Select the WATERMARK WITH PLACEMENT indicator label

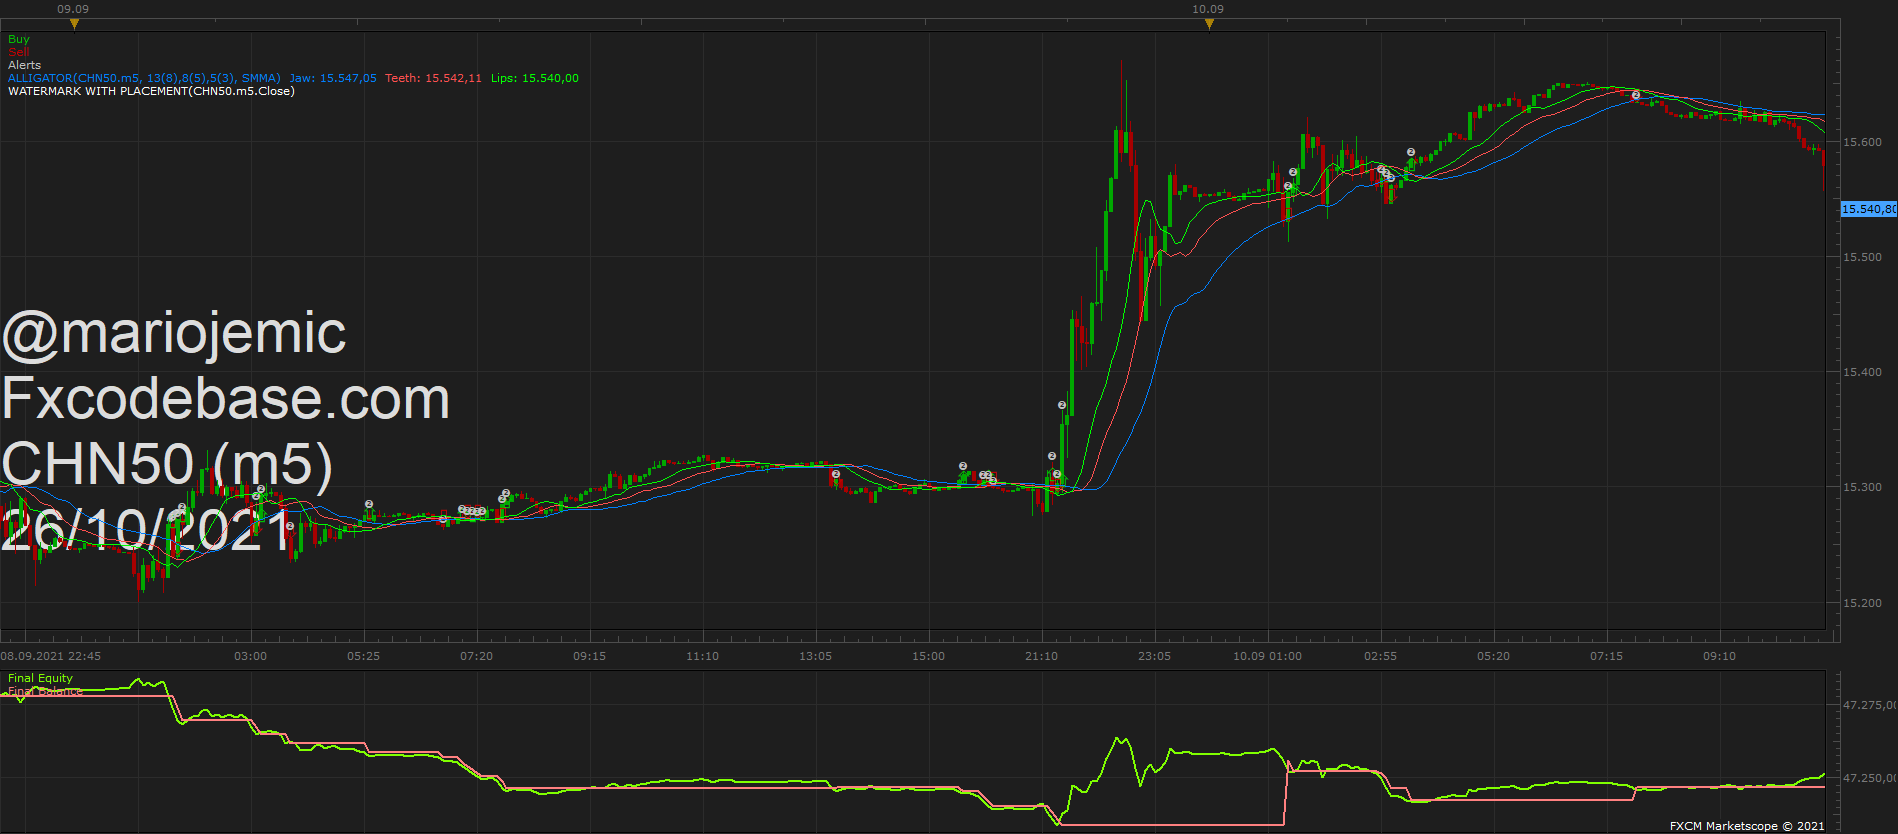pyautogui.click(x=151, y=91)
